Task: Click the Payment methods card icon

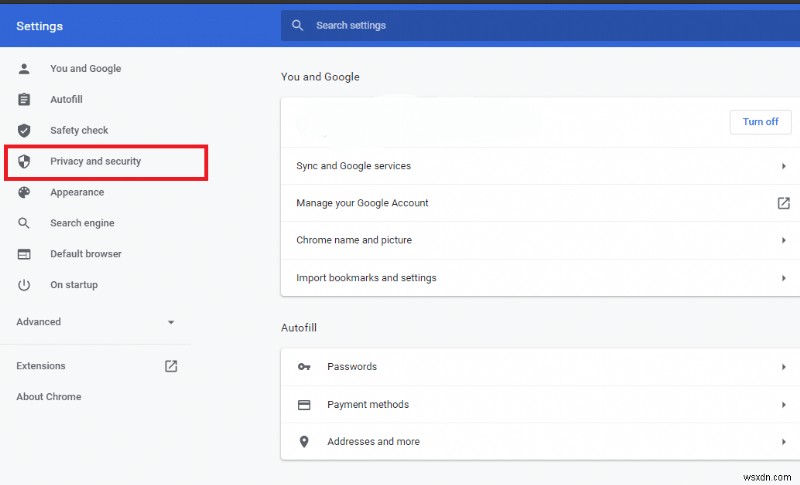Action: tap(305, 405)
